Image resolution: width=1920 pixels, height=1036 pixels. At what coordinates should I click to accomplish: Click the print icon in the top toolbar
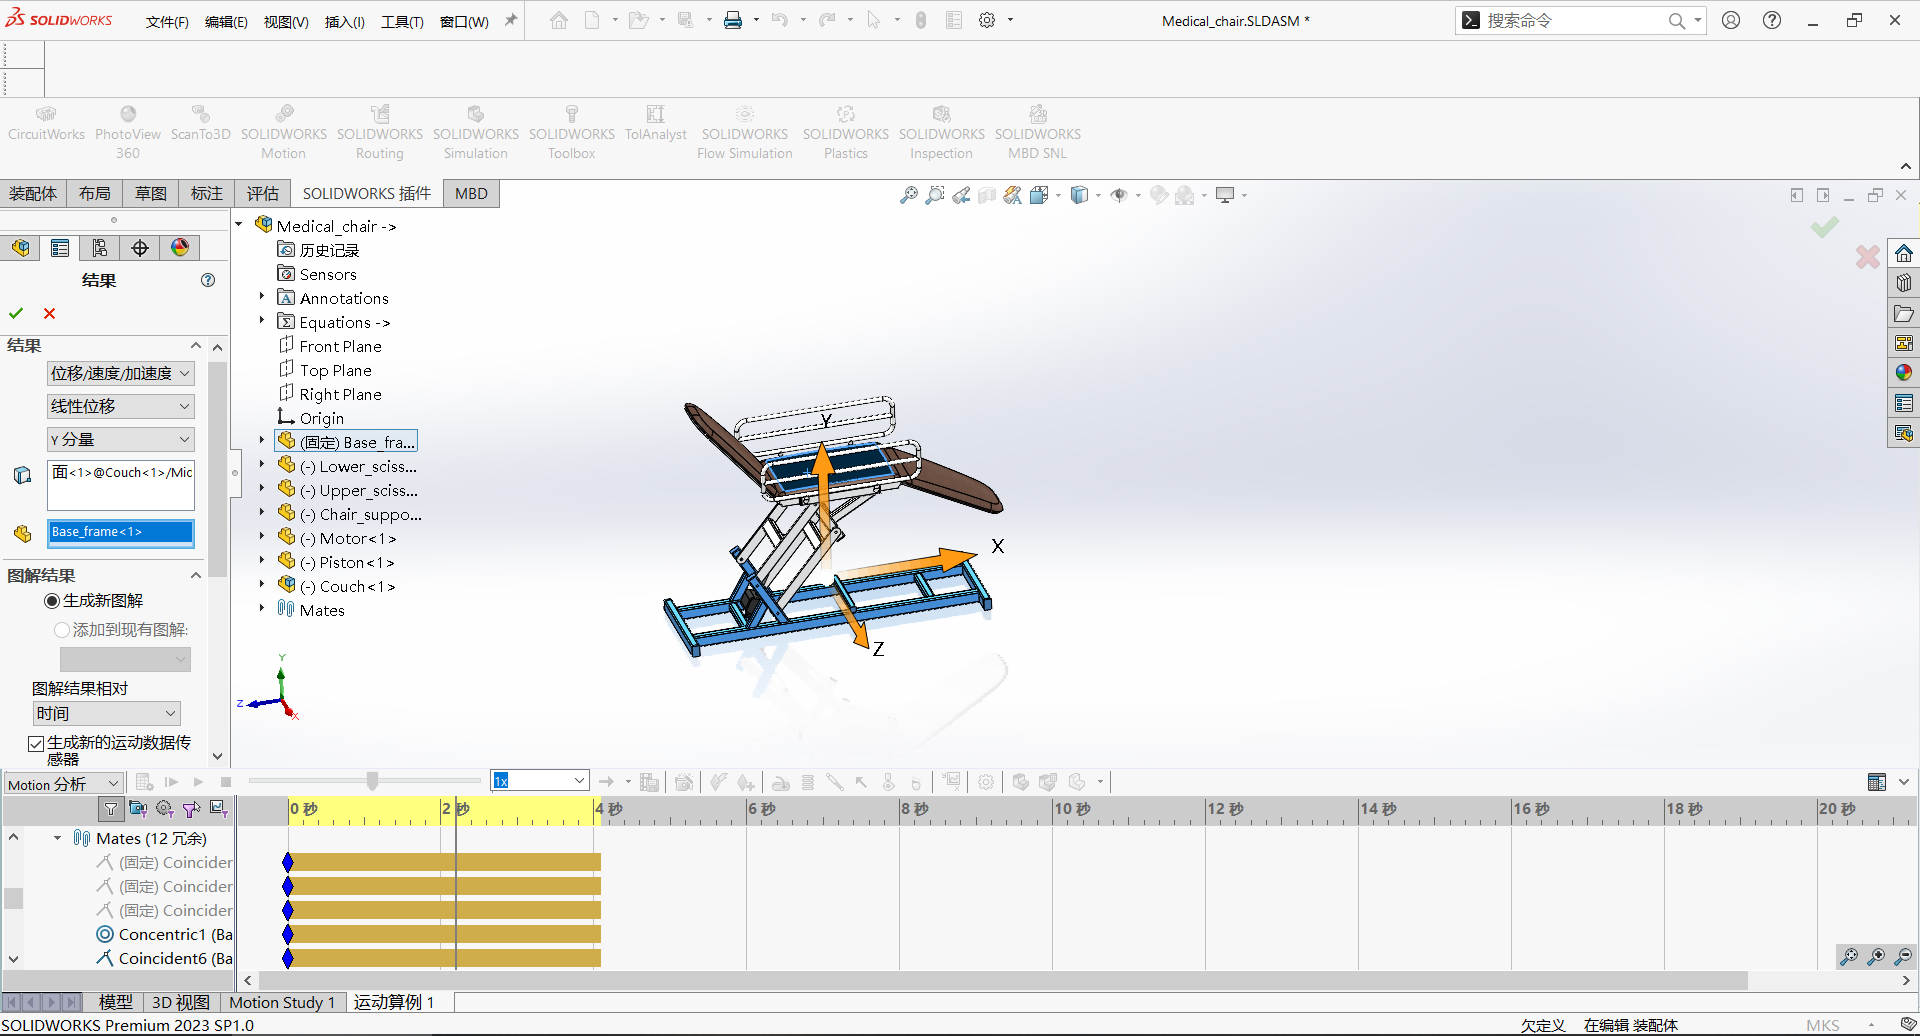point(733,20)
